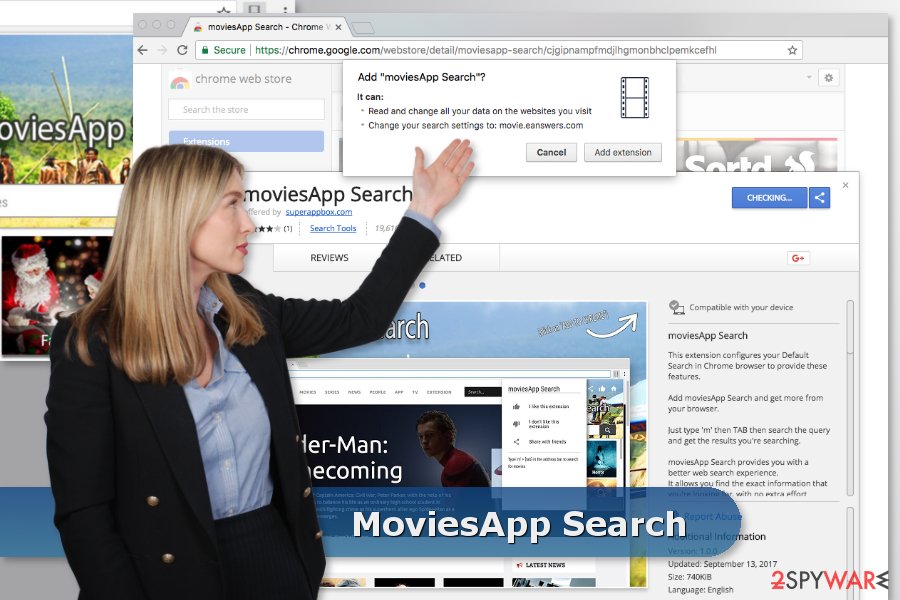Click the browser forward arrow
The width and height of the screenshot is (900, 600).
coord(162,50)
